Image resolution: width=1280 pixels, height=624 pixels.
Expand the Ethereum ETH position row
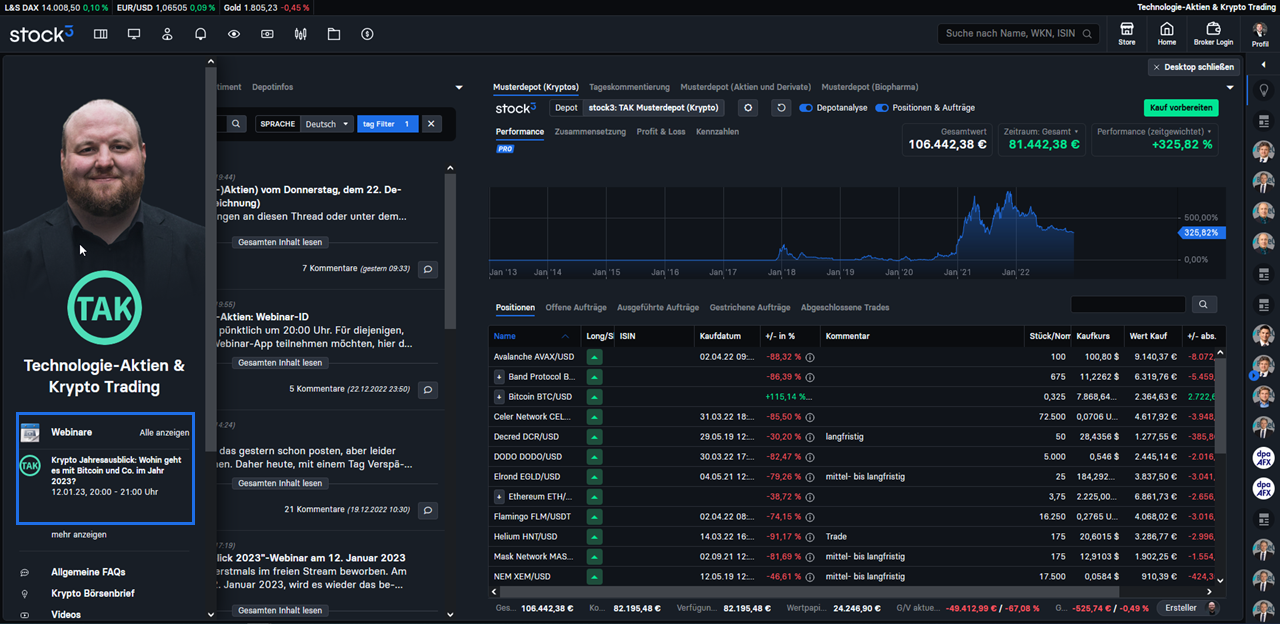click(499, 497)
